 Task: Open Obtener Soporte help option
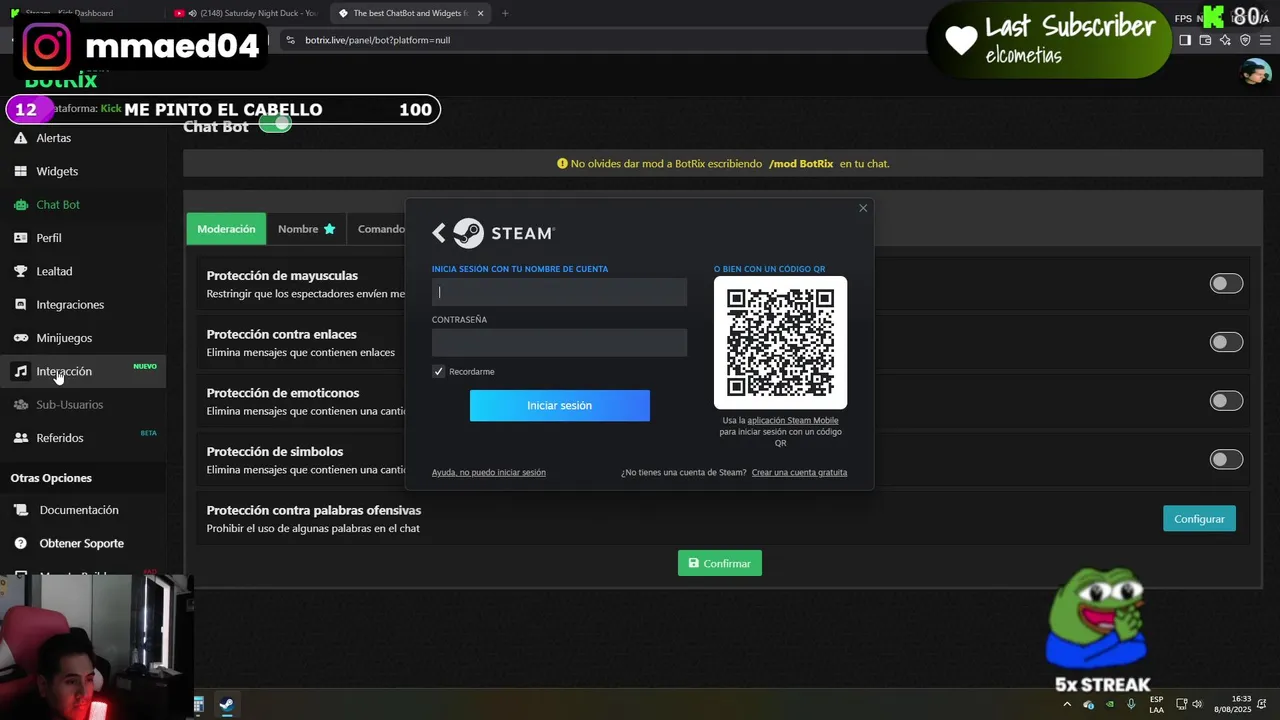(x=81, y=543)
